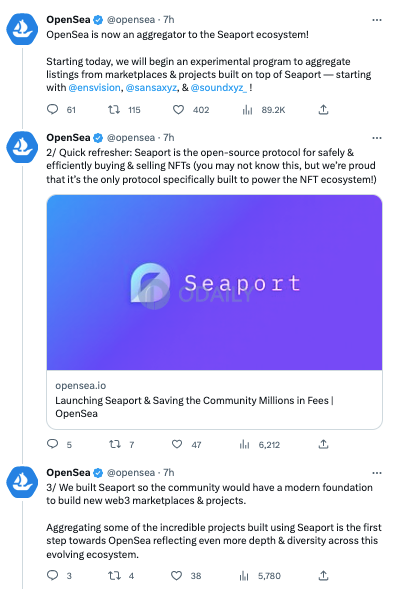Image resolution: width=393 pixels, height=589 pixels.
Task: Open more options on third tweet
Action: pos(376,473)
